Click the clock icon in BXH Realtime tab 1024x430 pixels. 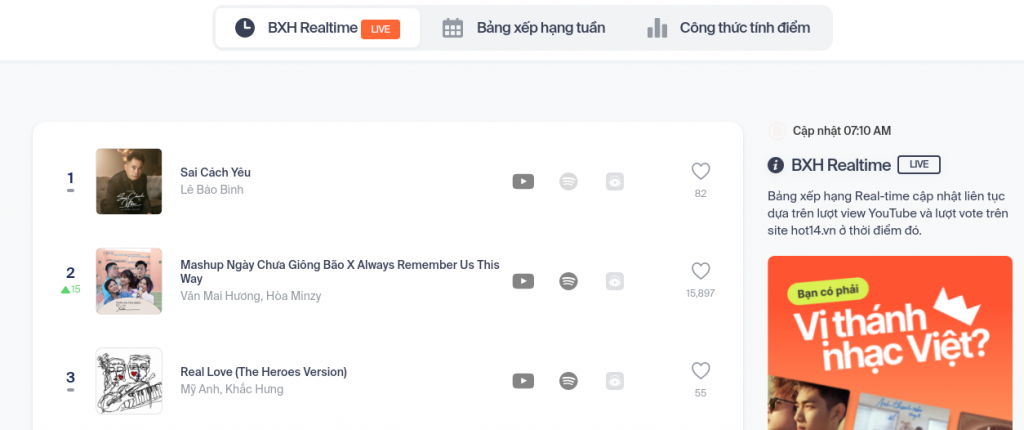click(245, 28)
